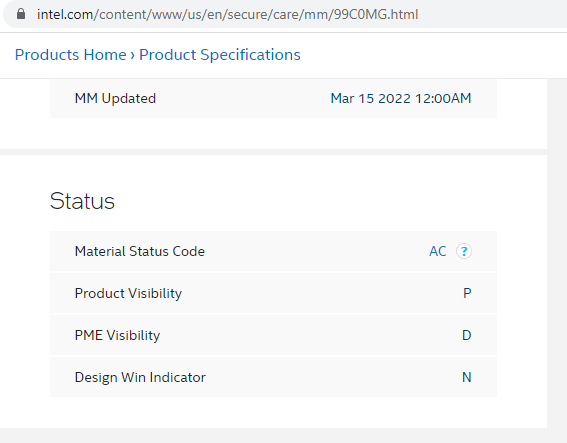Image resolution: width=567 pixels, height=443 pixels.
Task: Click the PME Visibility value D
Action: pyautogui.click(x=466, y=335)
